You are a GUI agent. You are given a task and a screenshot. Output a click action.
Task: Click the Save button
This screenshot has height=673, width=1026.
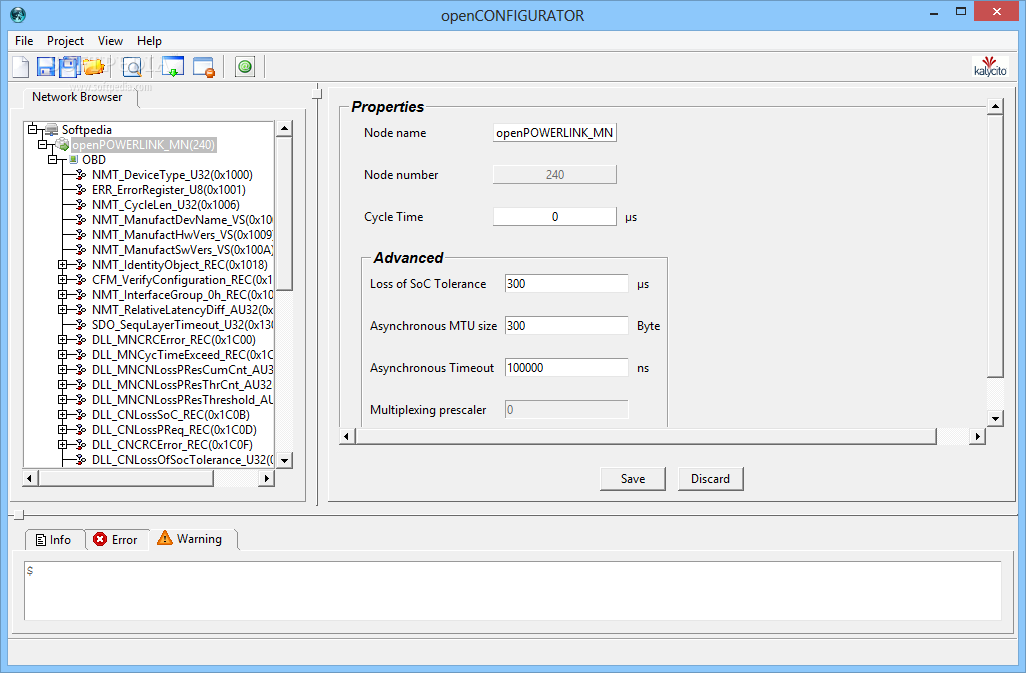[633, 479]
